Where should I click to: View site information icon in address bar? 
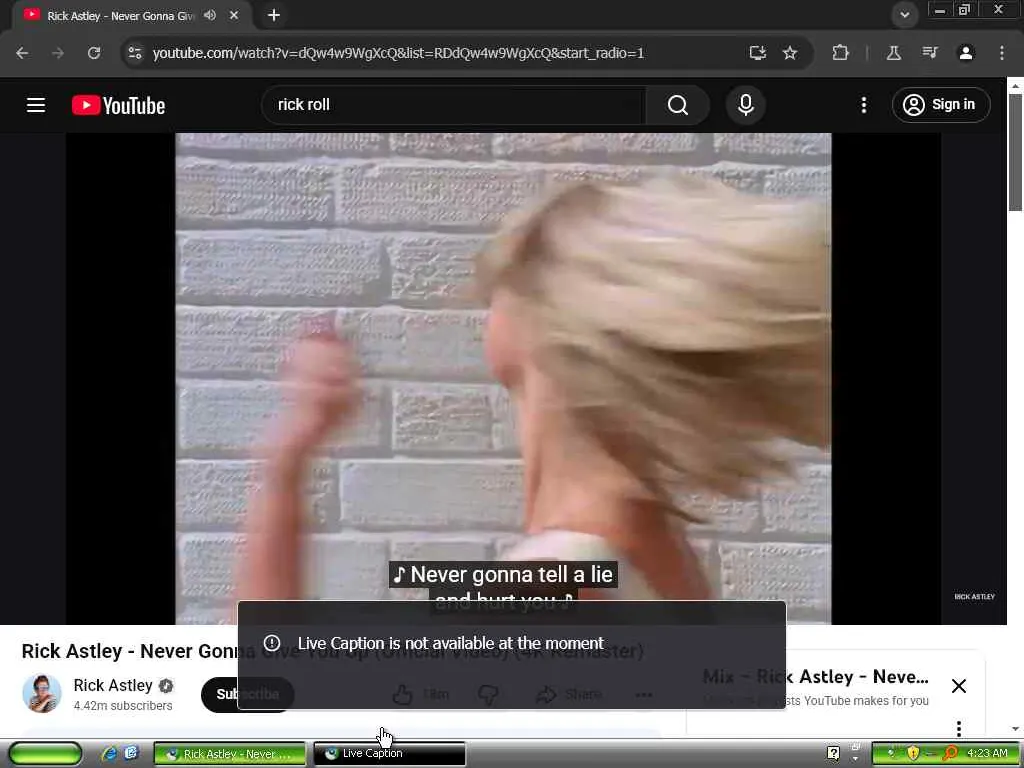(x=135, y=53)
